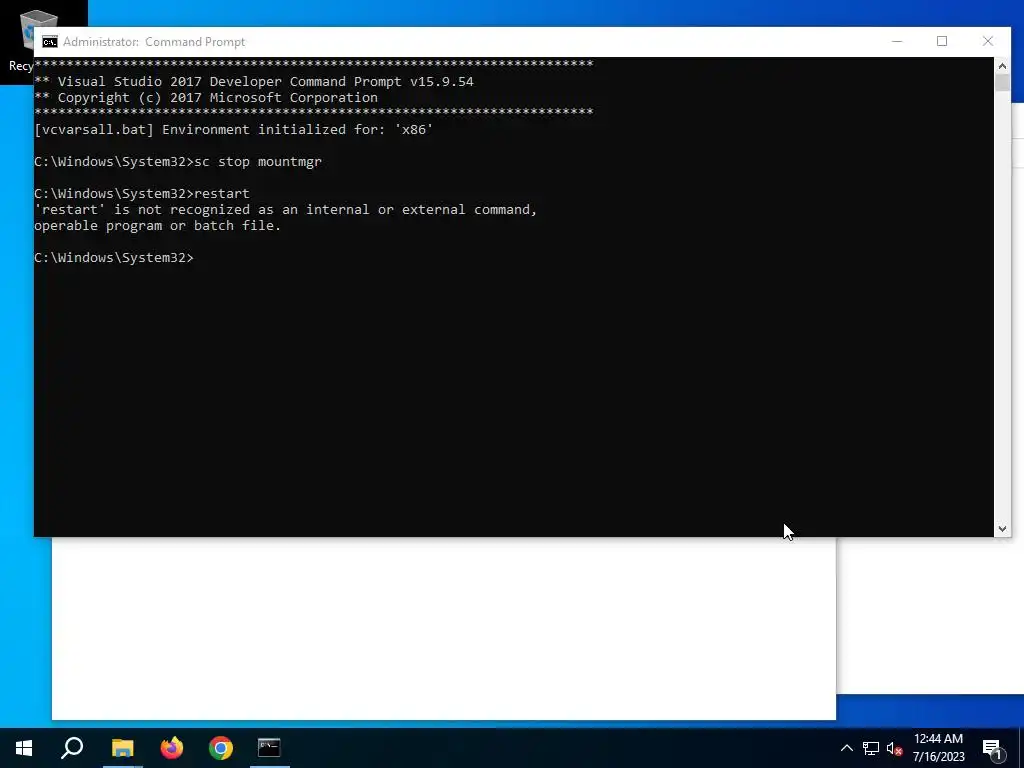Viewport: 1024px width, 768px height.
Task: Click the vcvarsall.bat environment initialized line
Action: 234,129
